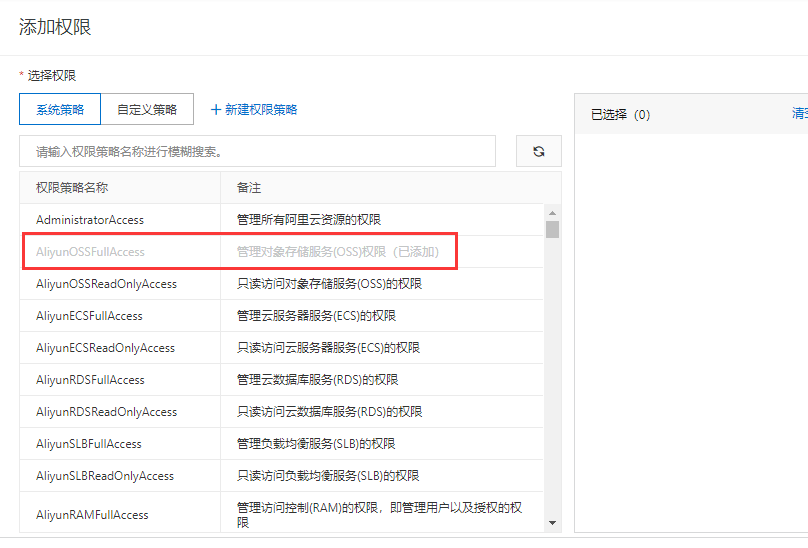Viewport: 808px width, 548px height.
Task: Switch to 自定义策略 tab
Action: tap(147, 109)
